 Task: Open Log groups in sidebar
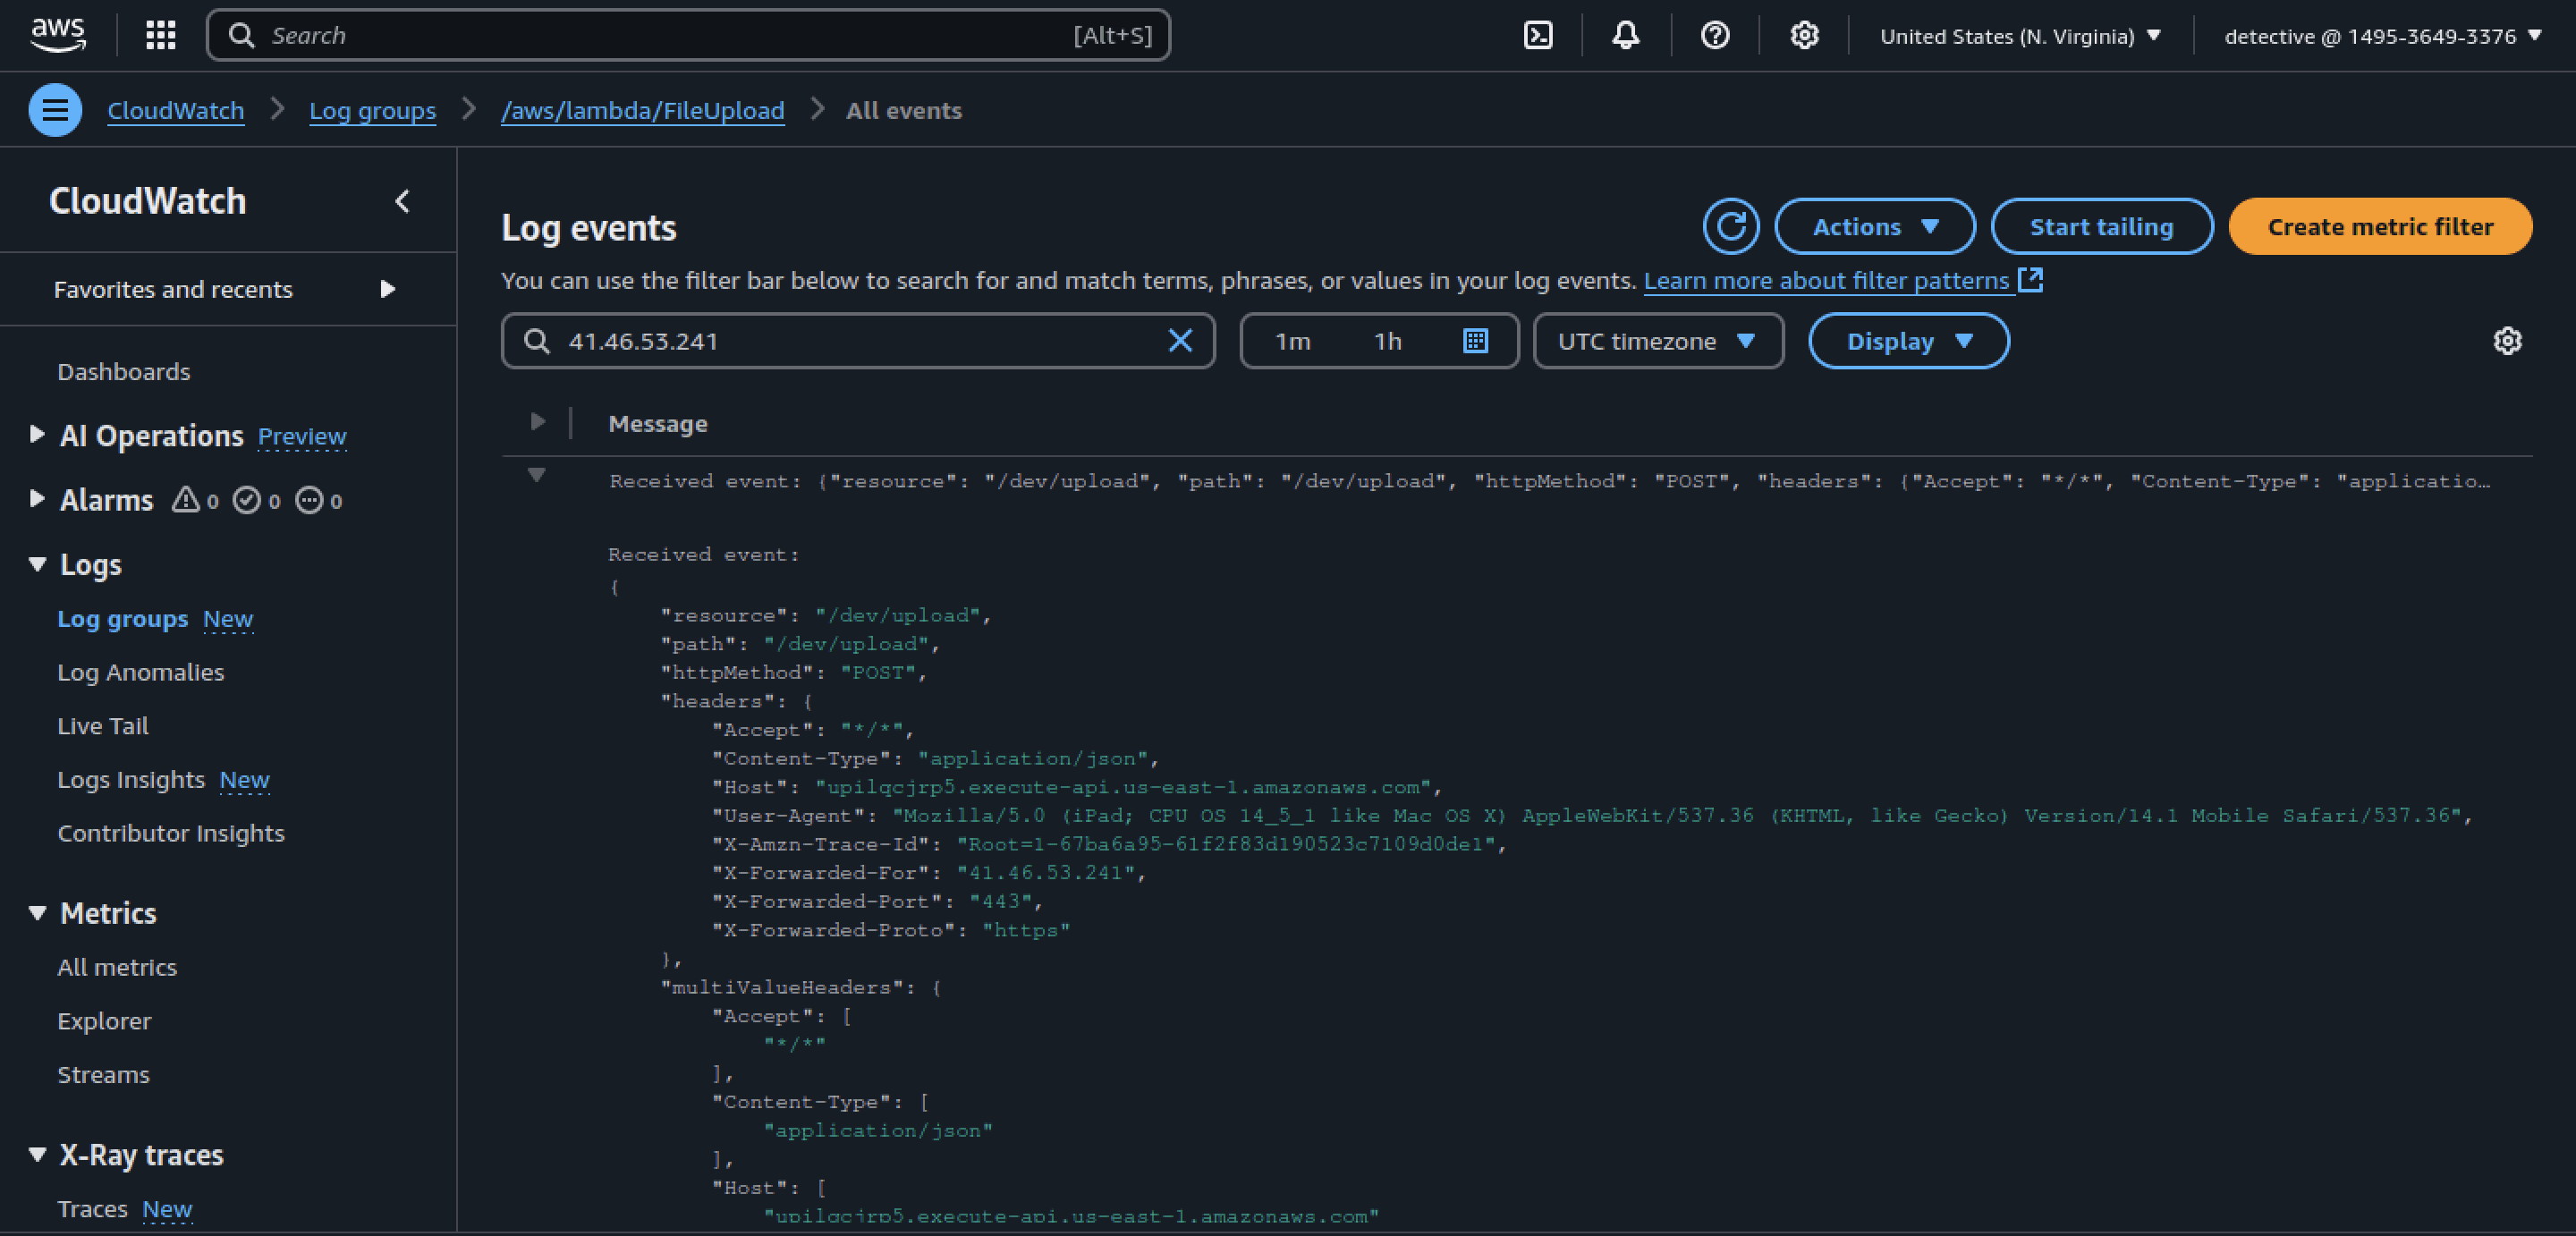click(122, 619)
